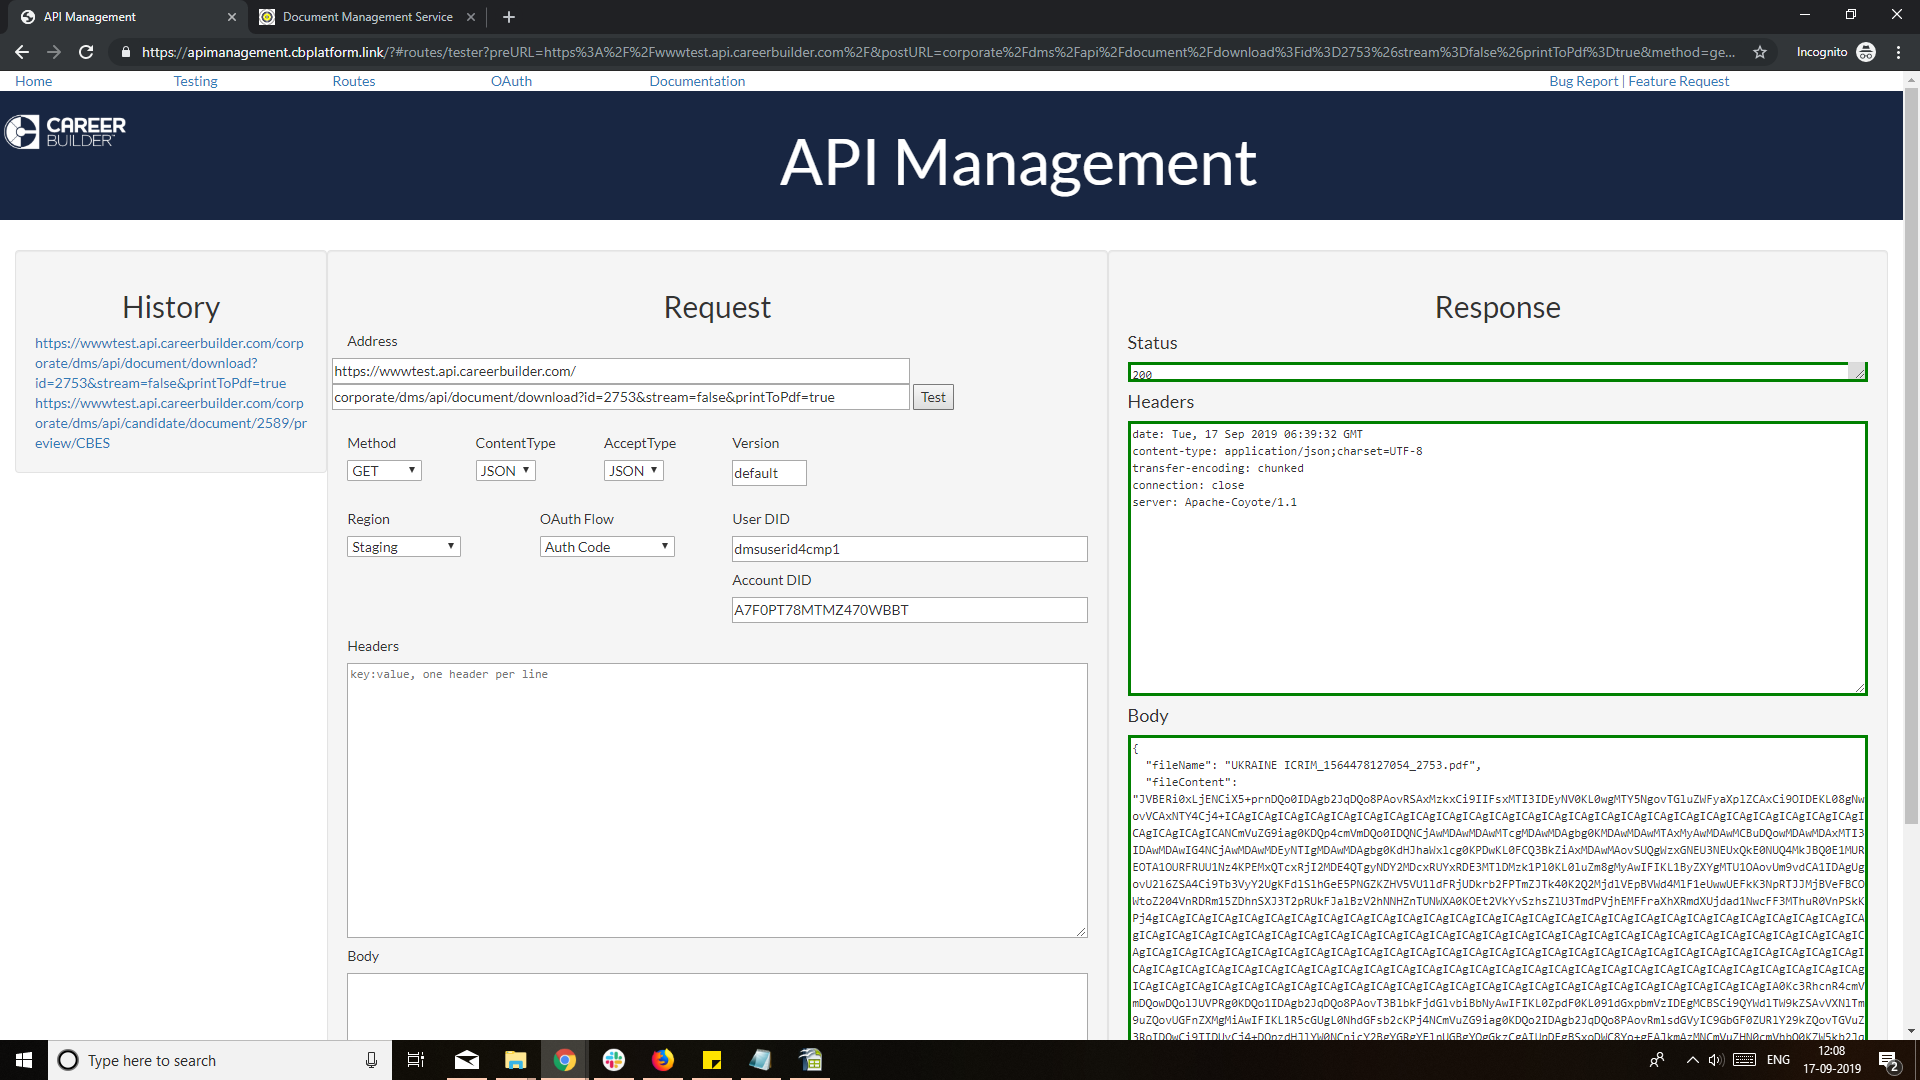Open the Home menu link
Screen dimensions: 1920x1080
click(x=33, y=81)
